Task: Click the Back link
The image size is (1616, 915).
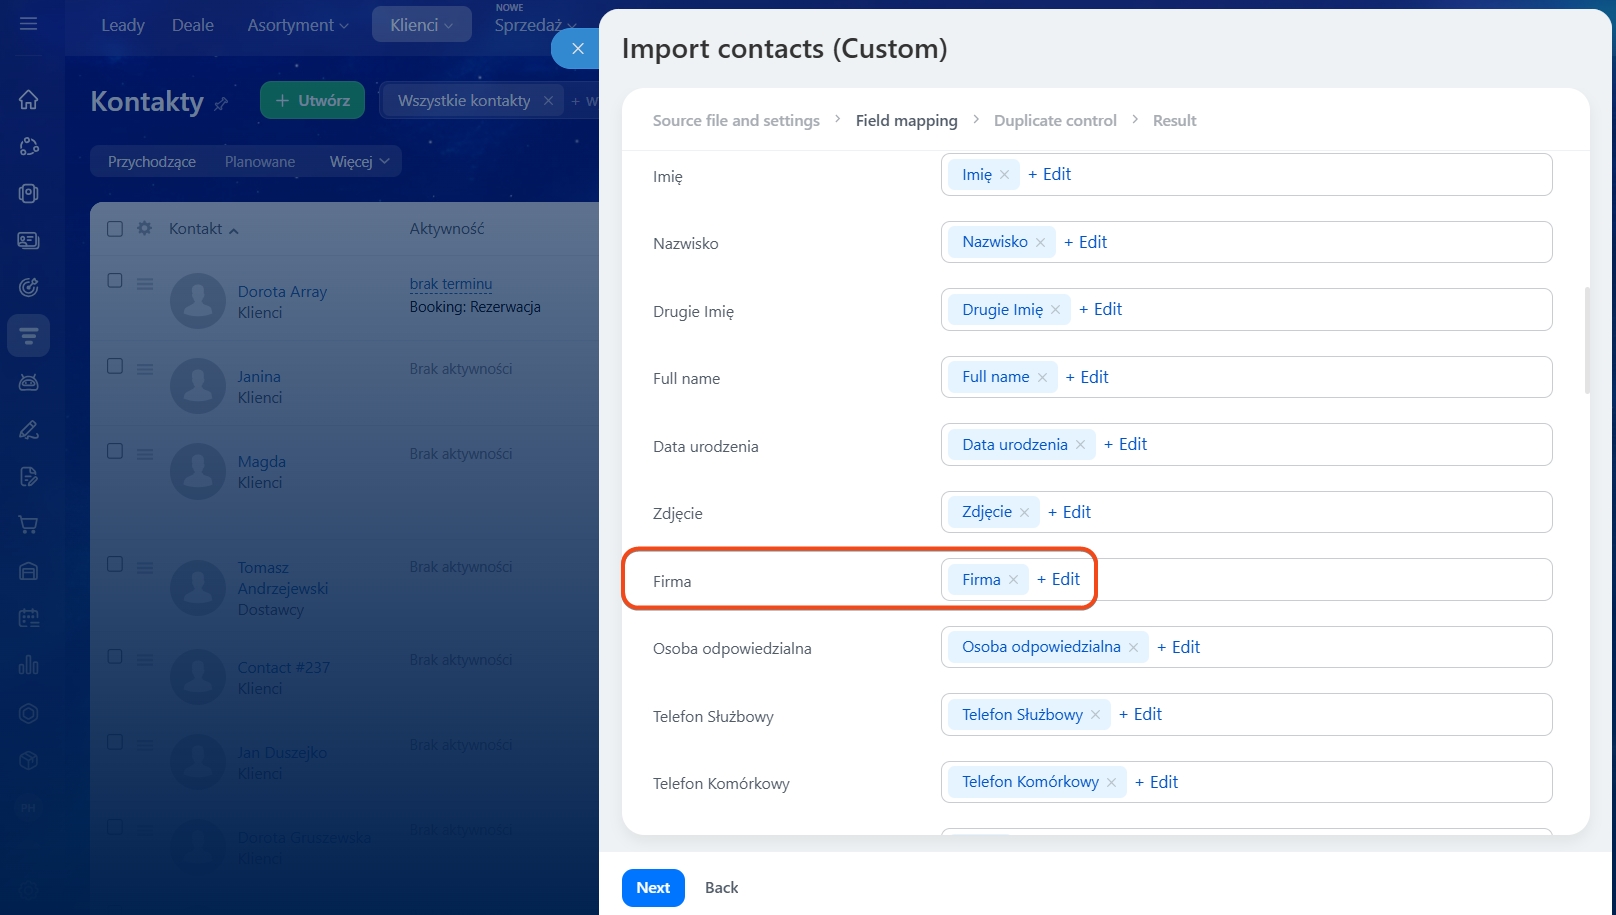Action: [x=721, y=888]
